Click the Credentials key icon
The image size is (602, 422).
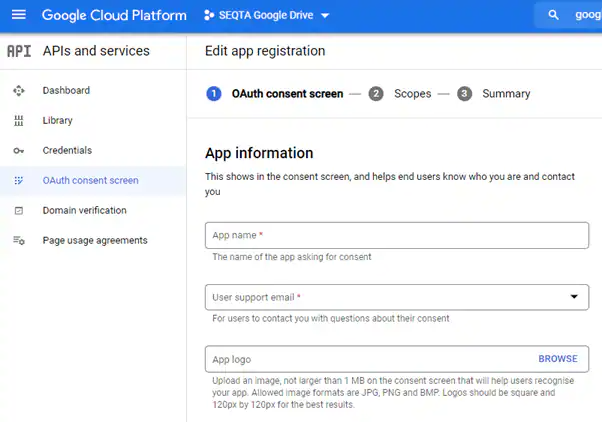(x=18, y=151)
